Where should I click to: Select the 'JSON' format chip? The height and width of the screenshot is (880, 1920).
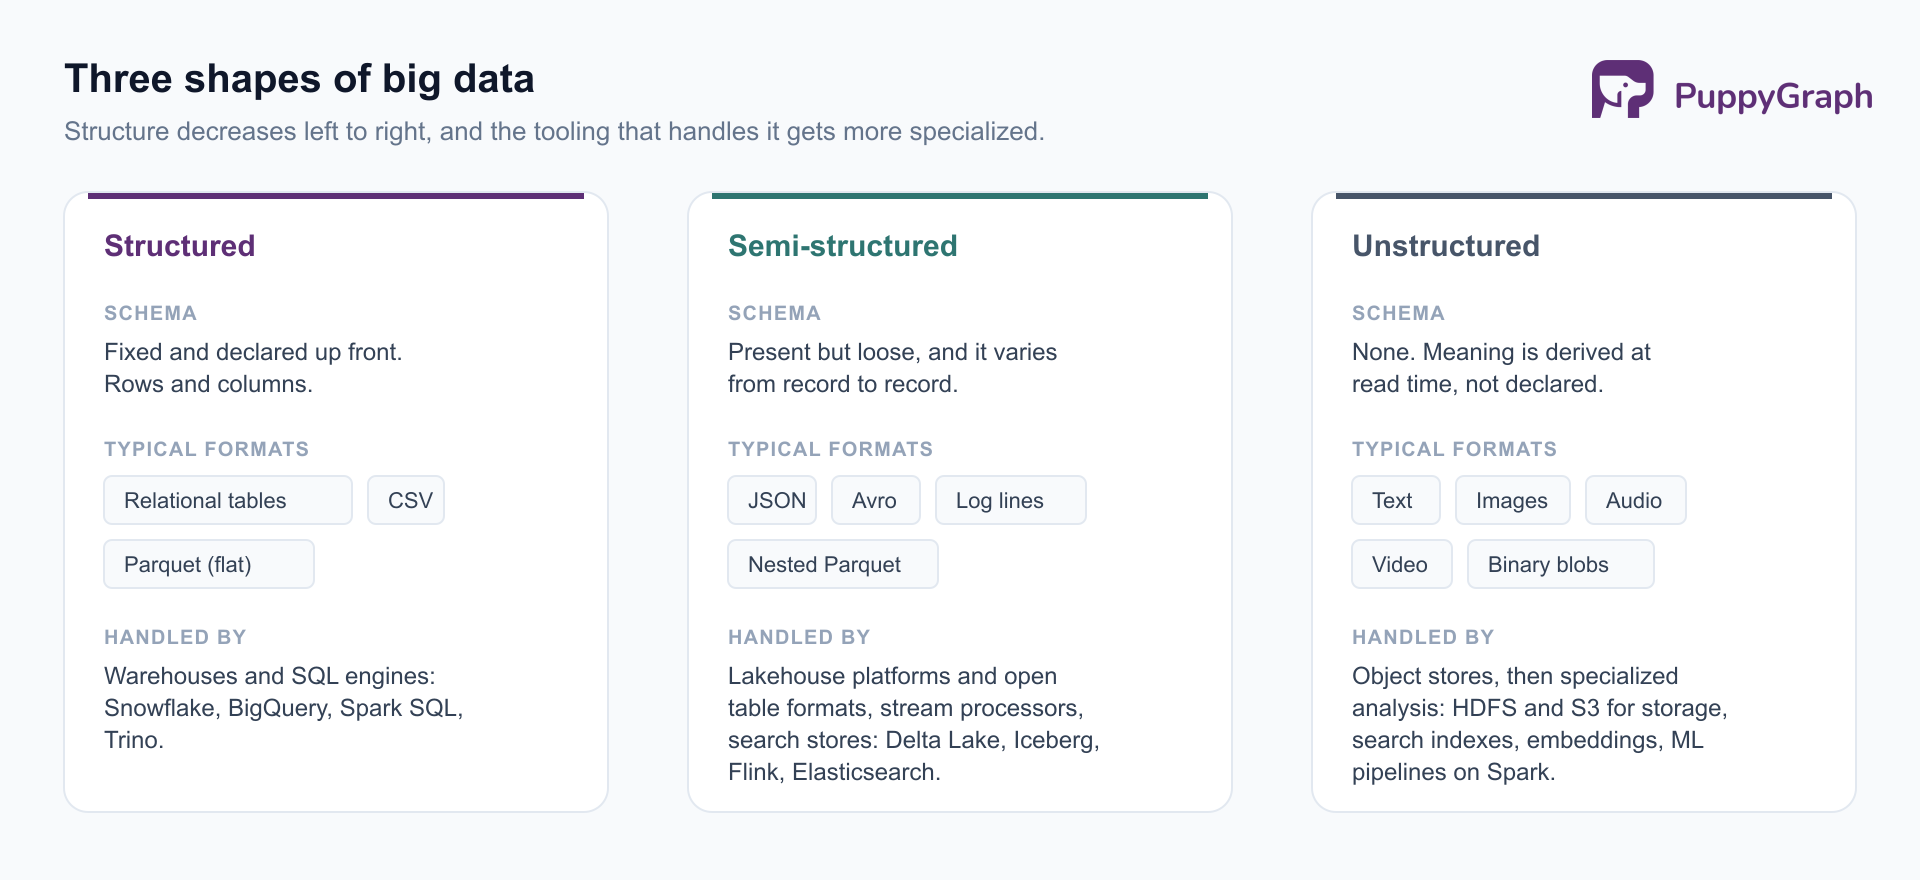tap(772, 500)
